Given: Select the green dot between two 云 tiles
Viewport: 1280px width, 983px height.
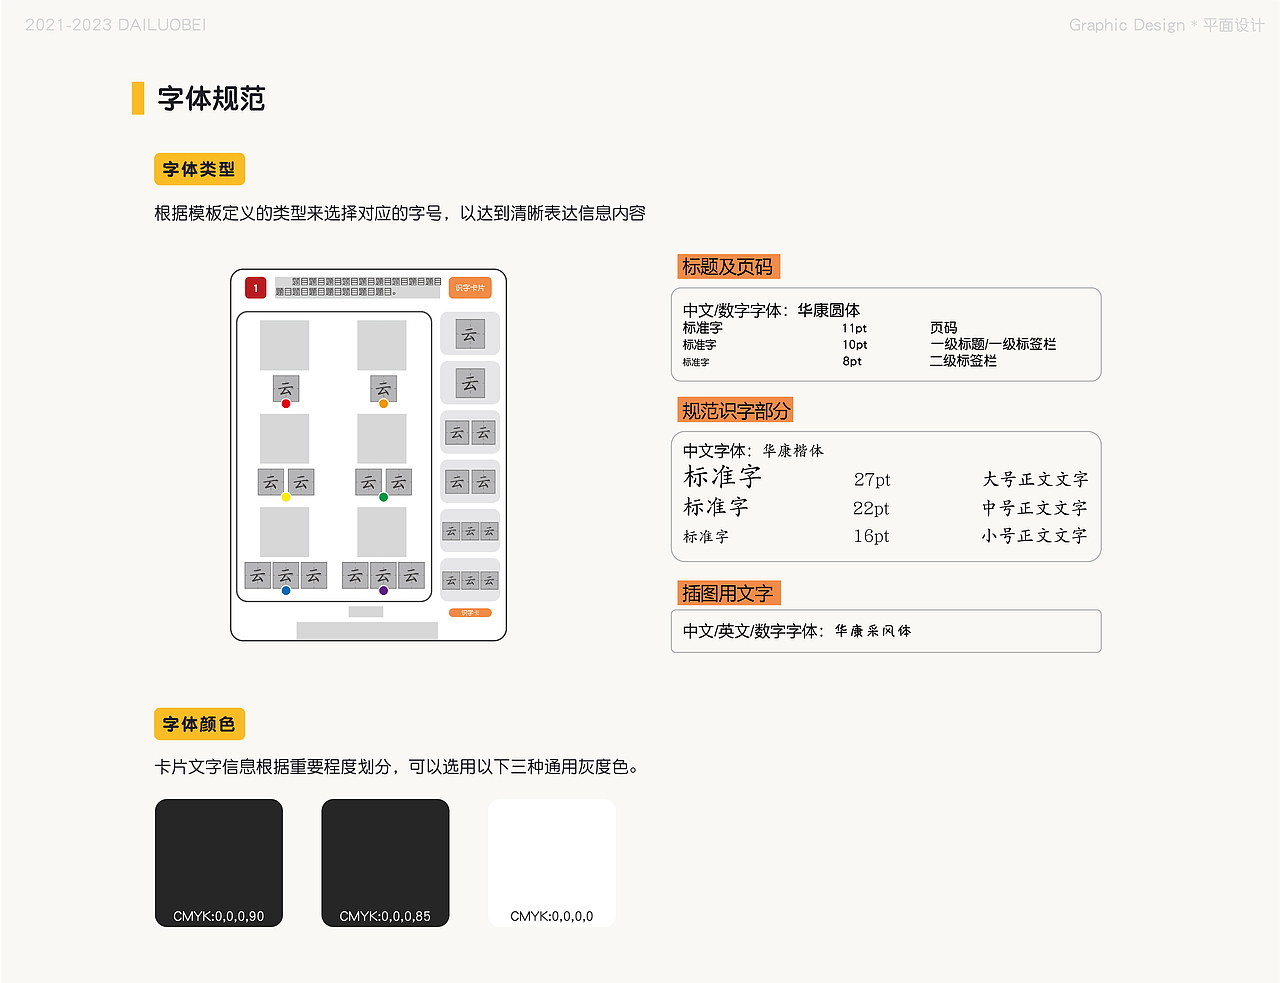Looking at the screenshot, I should pyautogui.click(x=384, y=497).
